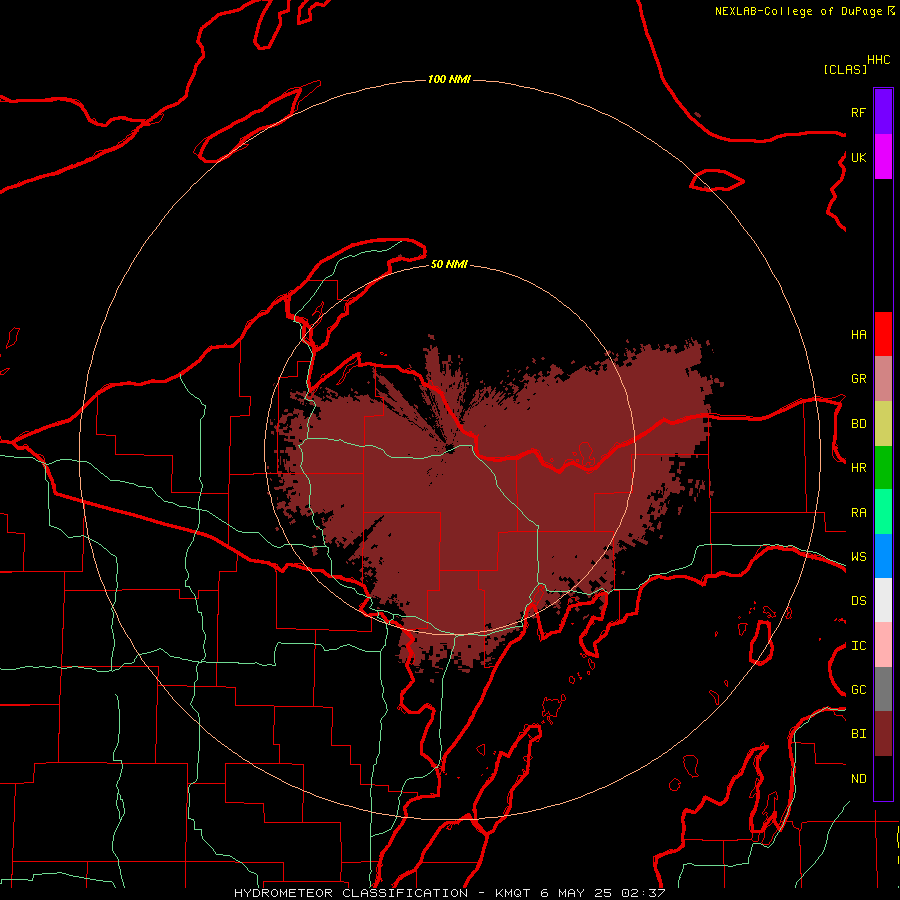This screenshot has width=900, height=900.
Task: Click the blue WS color swatch
Action: pos(883,556)
